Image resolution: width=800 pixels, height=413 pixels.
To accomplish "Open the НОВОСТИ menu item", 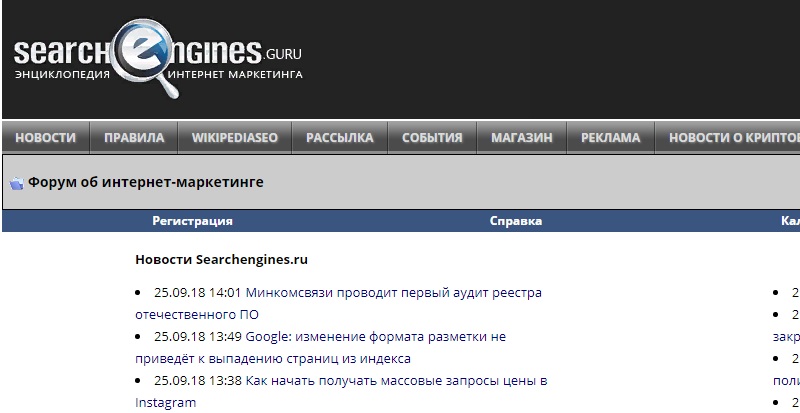I will pyautogui.click(x=45, y=138).
